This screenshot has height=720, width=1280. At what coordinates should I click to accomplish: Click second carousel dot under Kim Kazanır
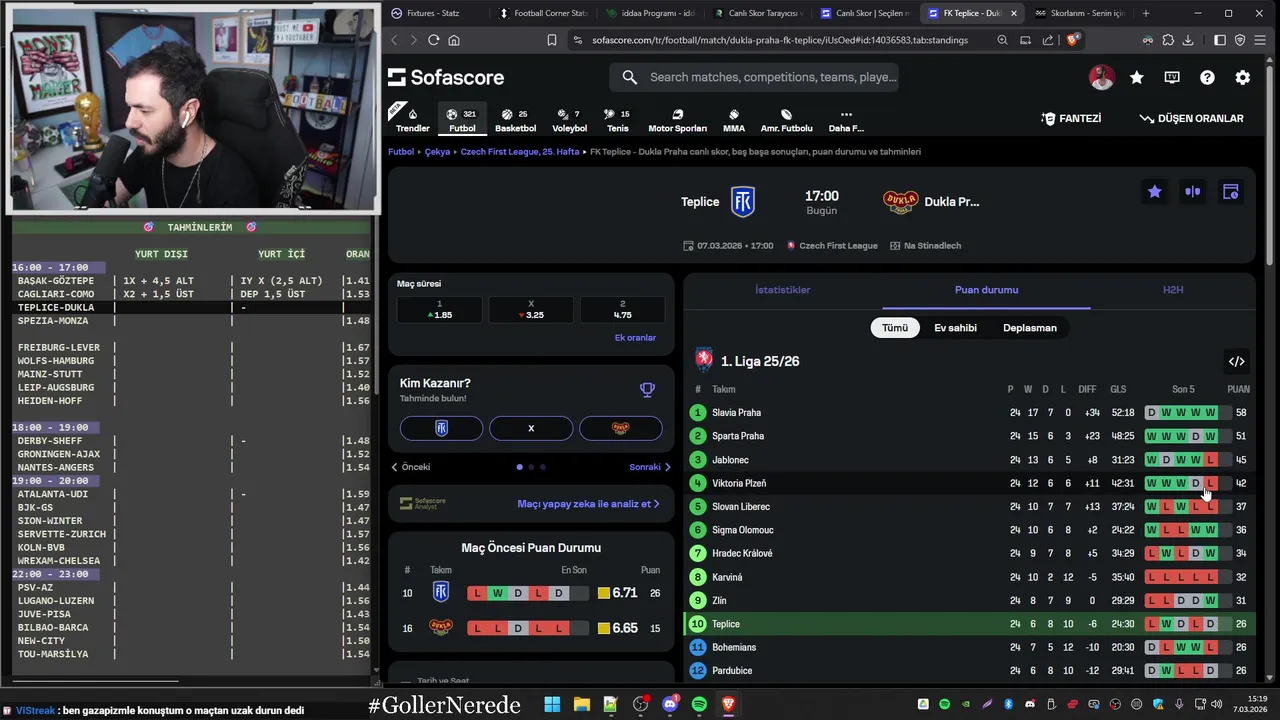531,467
